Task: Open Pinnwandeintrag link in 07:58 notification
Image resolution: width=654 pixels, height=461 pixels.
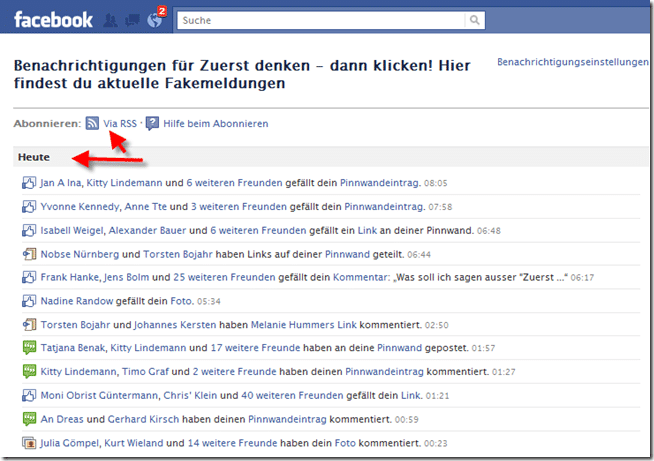Action: tap(384, 207)
